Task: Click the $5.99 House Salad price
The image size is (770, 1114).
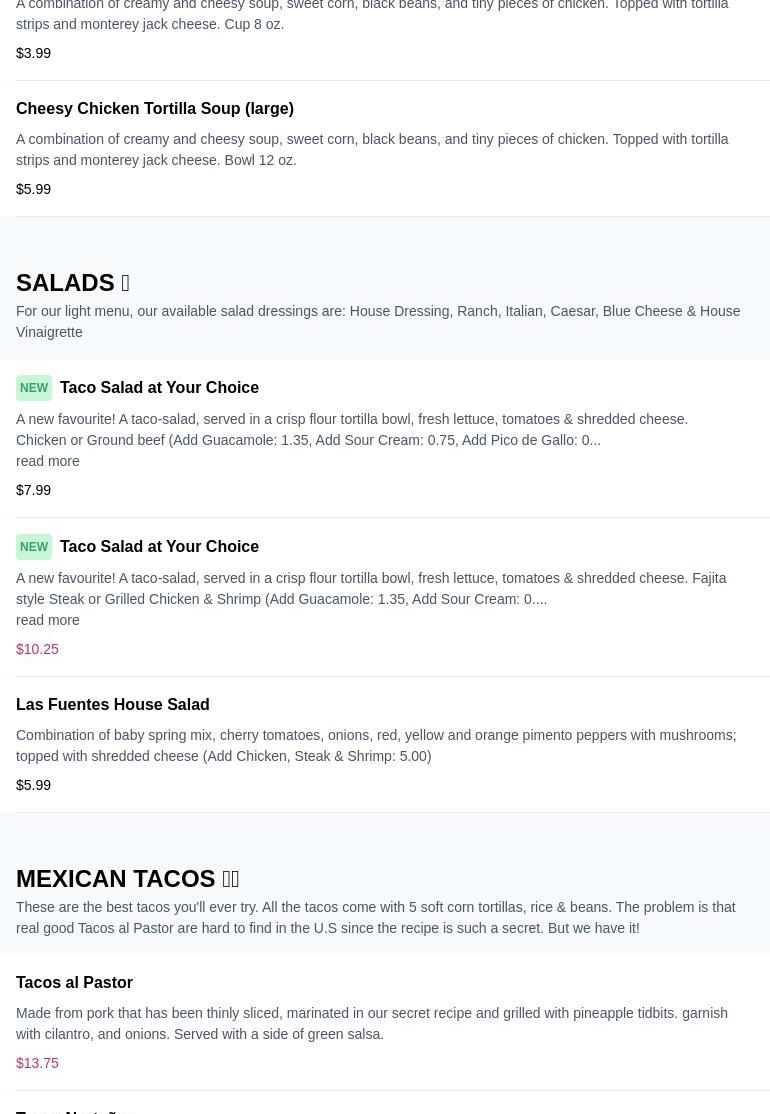Action: pyautogui.click(x=33, y=785)
